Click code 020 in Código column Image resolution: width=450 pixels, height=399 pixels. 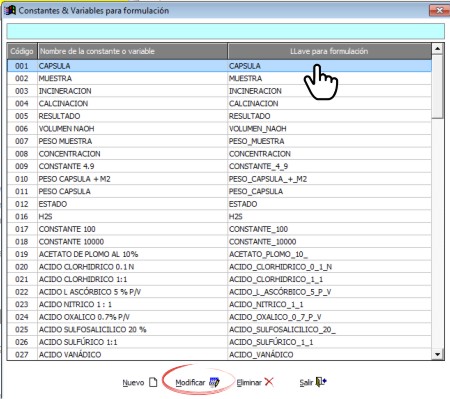coord(22,267)
